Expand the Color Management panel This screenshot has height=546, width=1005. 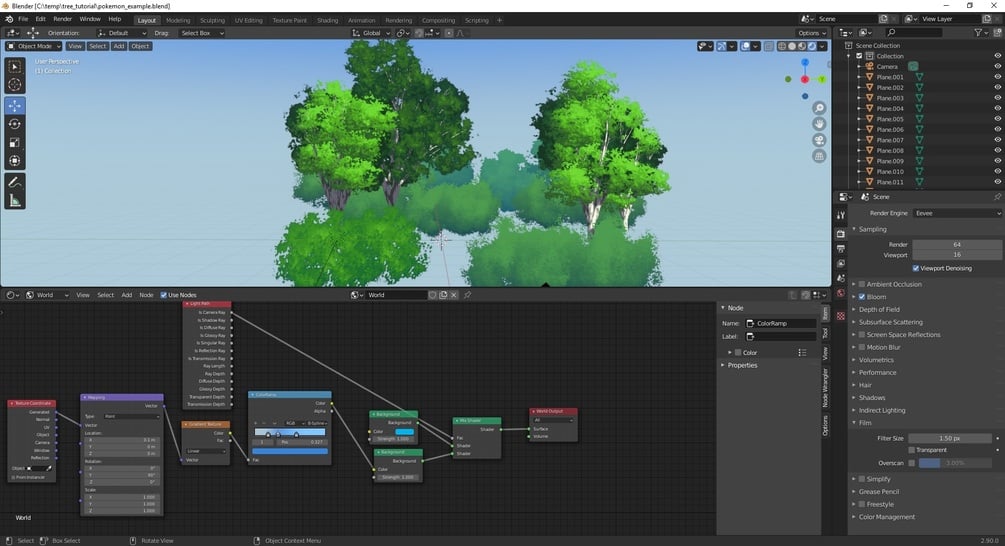[886, 517]
